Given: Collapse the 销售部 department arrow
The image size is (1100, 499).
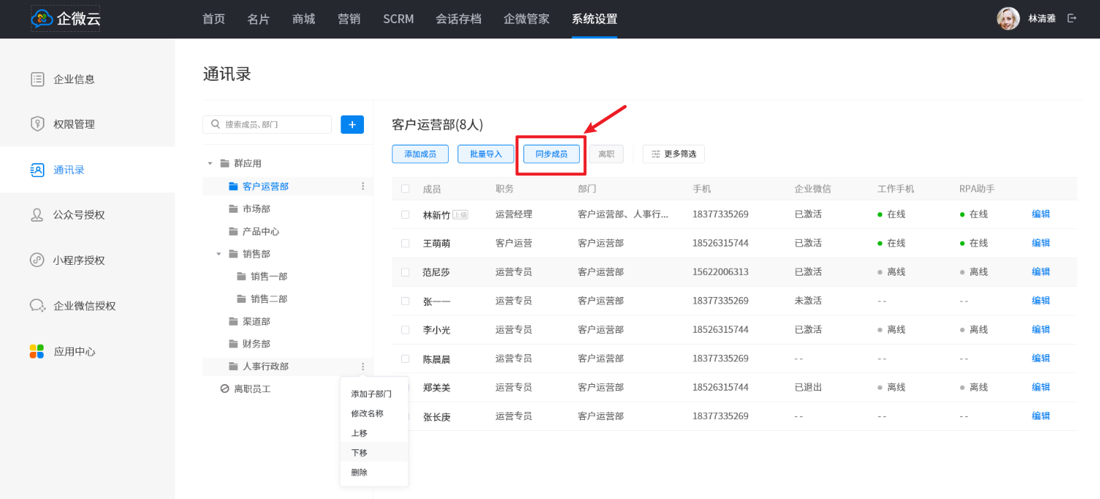Looking at the screenshot, I should point(219,254).
